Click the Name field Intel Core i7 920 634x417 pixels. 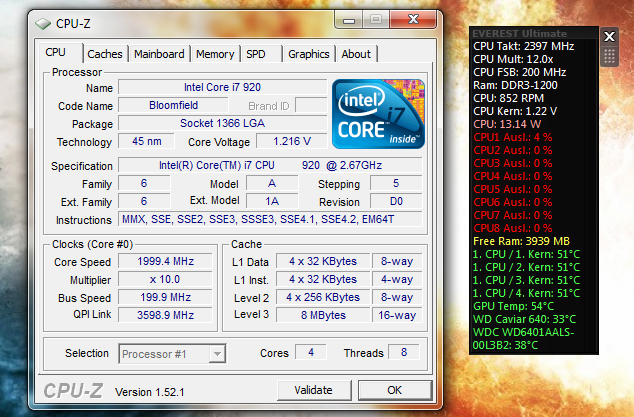pyautogui.click(x=222, y=87)
